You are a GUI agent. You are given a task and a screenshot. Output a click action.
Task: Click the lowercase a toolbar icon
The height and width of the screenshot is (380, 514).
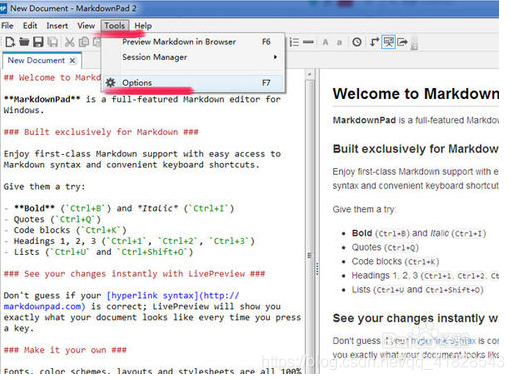[339, 43]
